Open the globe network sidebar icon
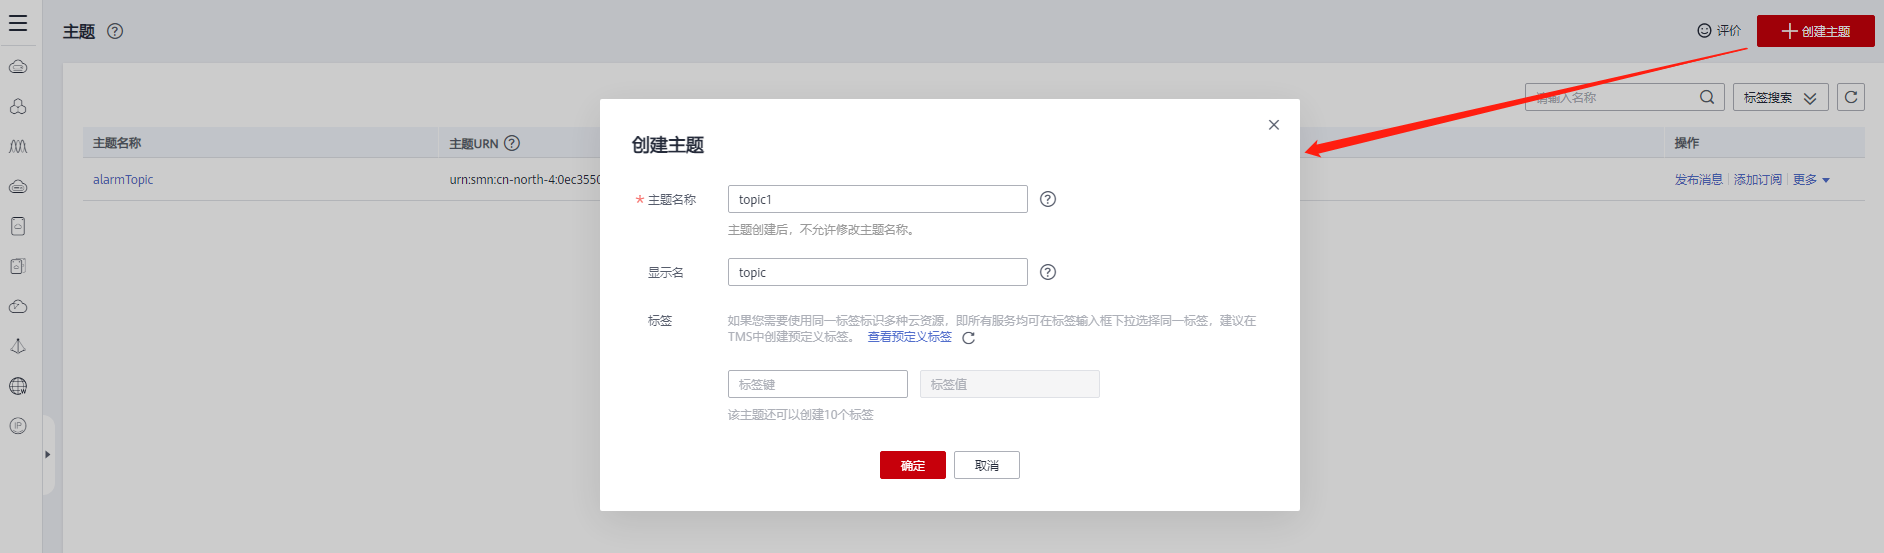The height and width of the screenshot is (553, 1884). (x=18, y=386)
